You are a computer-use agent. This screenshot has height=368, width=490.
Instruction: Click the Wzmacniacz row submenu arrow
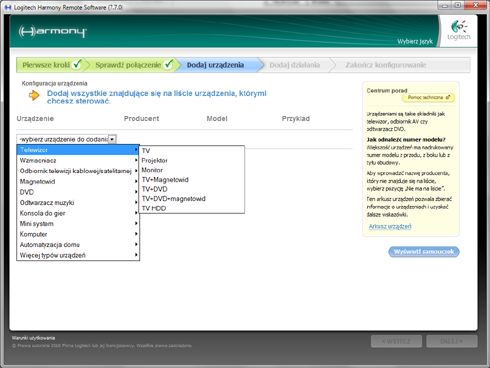pos(136,160)
